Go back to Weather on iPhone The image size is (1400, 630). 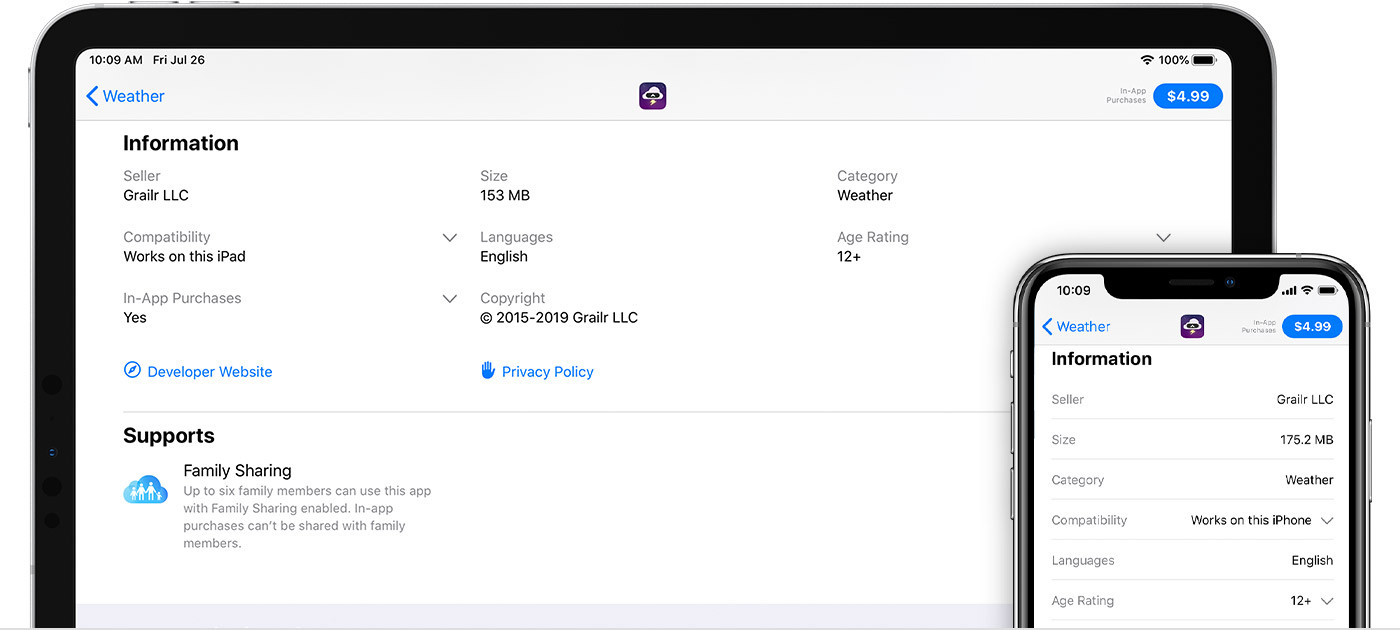(x=1076, y=326)
